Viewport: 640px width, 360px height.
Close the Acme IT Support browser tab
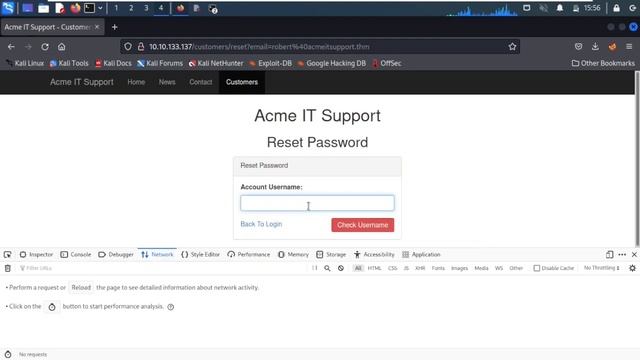[97, 27]
